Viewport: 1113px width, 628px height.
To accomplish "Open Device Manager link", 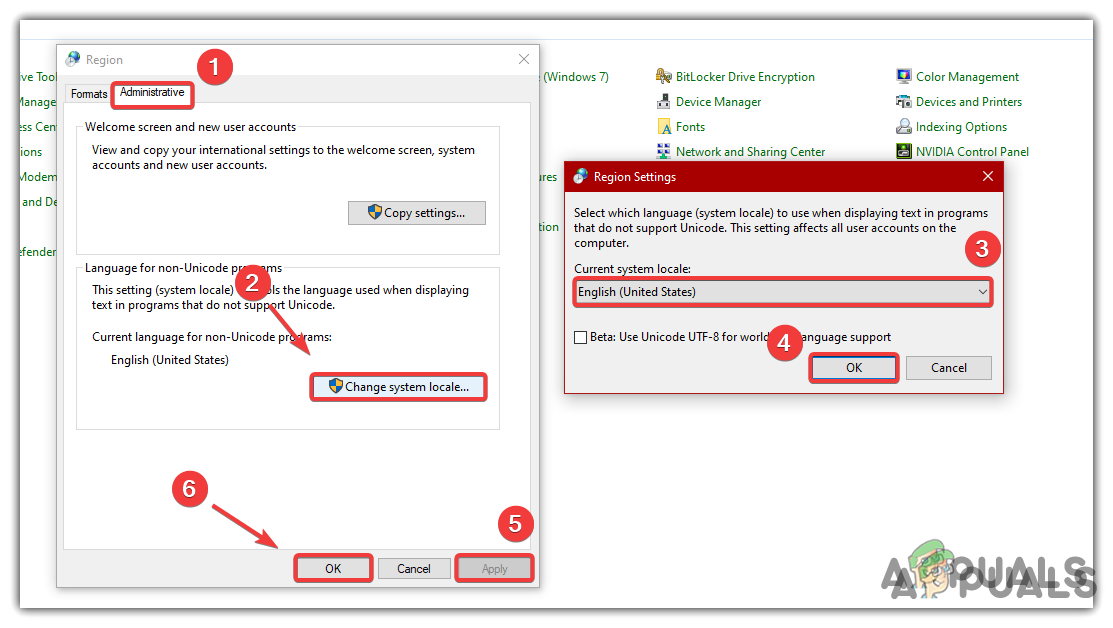I will coord(718,101).
